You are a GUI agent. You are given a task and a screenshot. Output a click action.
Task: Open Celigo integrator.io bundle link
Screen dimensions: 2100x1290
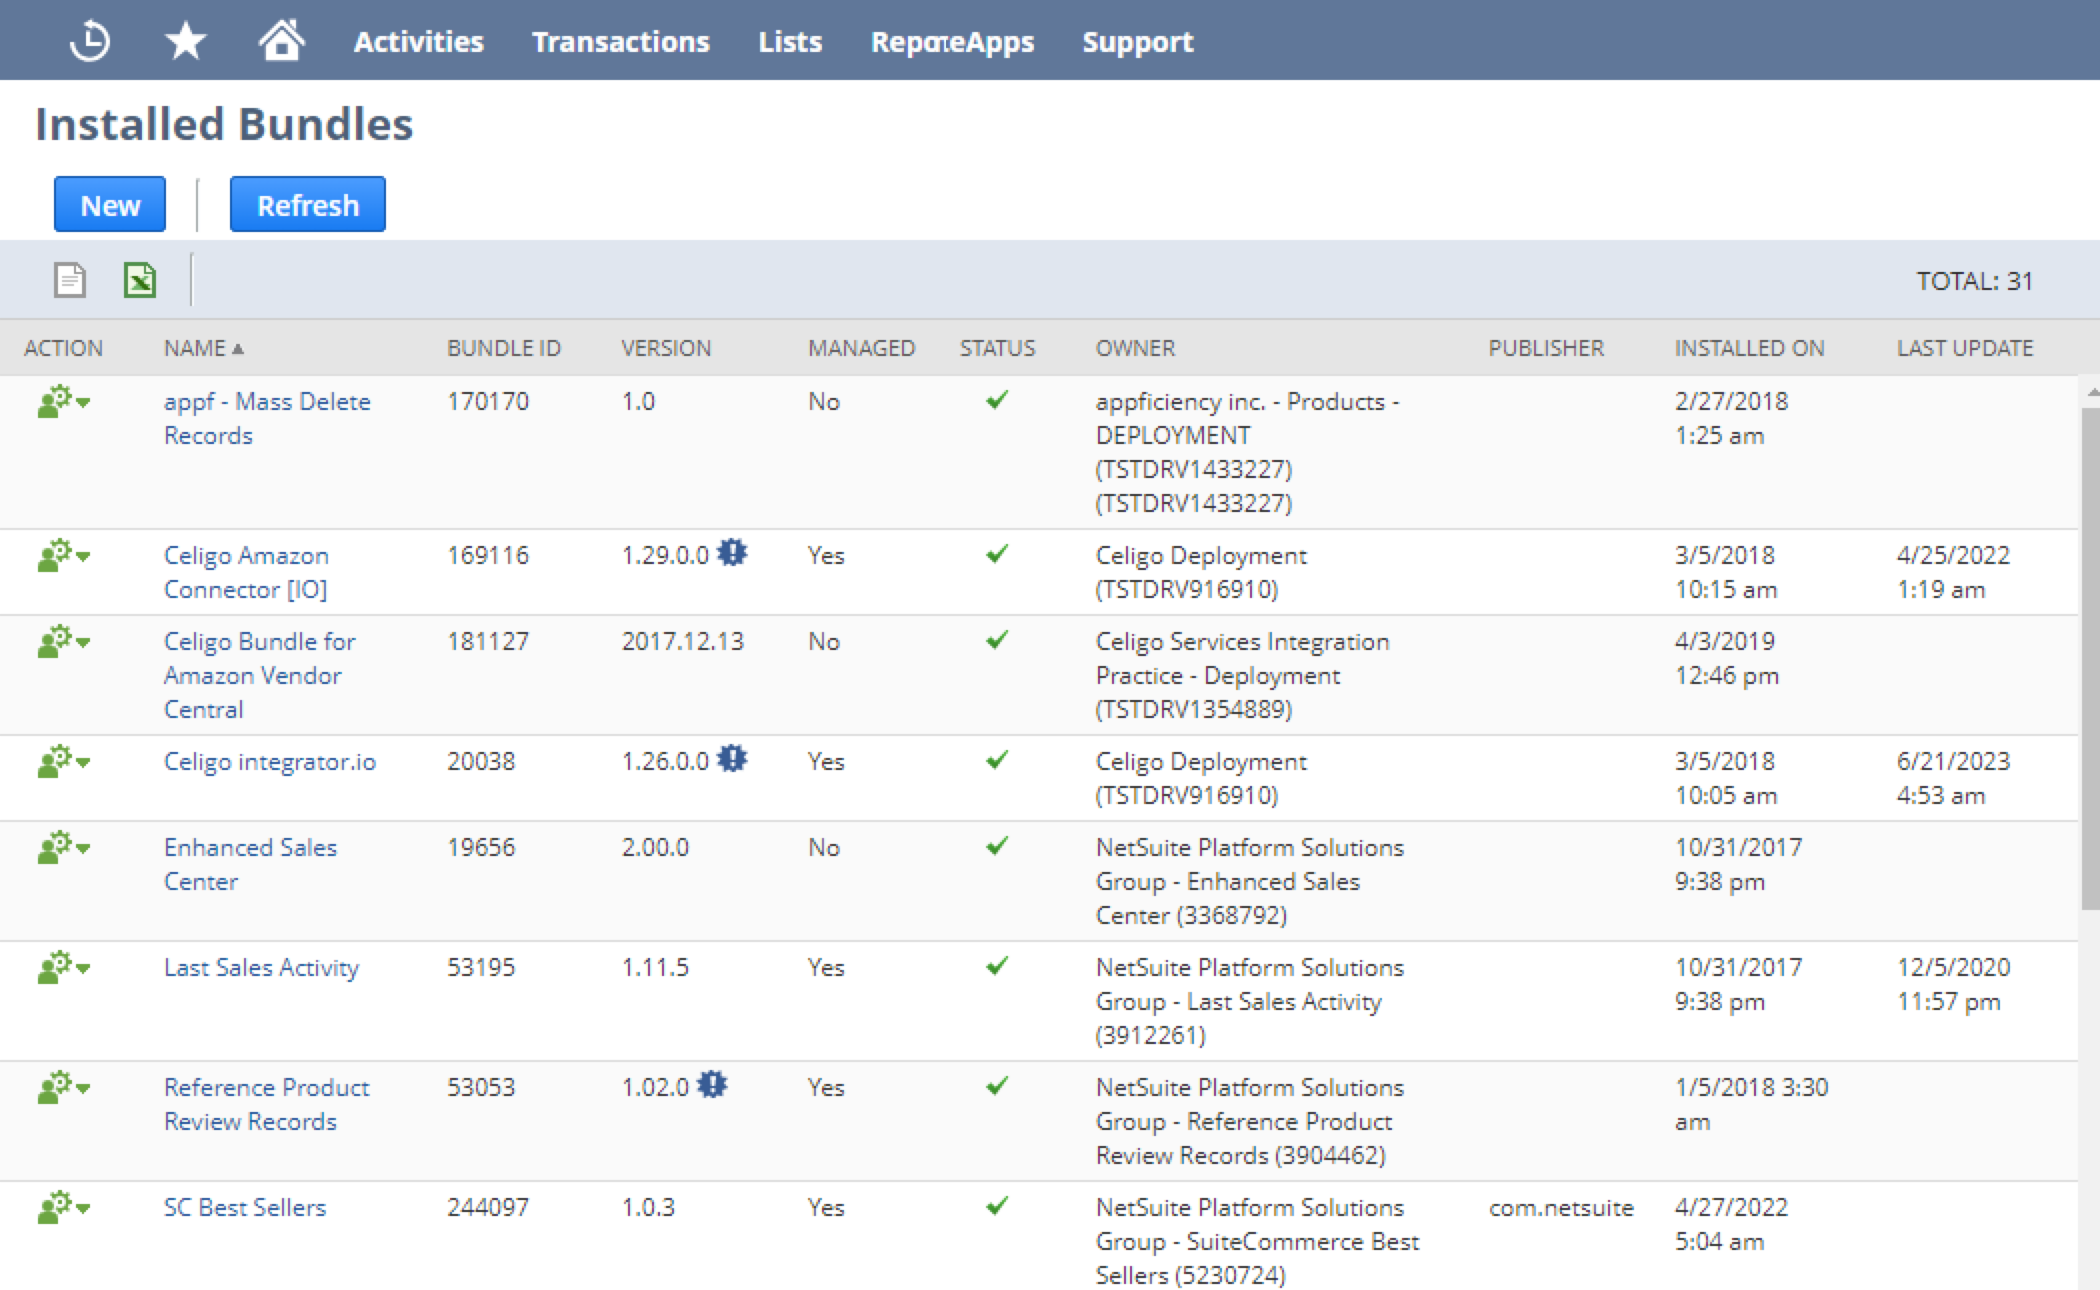click(x=270, y=762)
